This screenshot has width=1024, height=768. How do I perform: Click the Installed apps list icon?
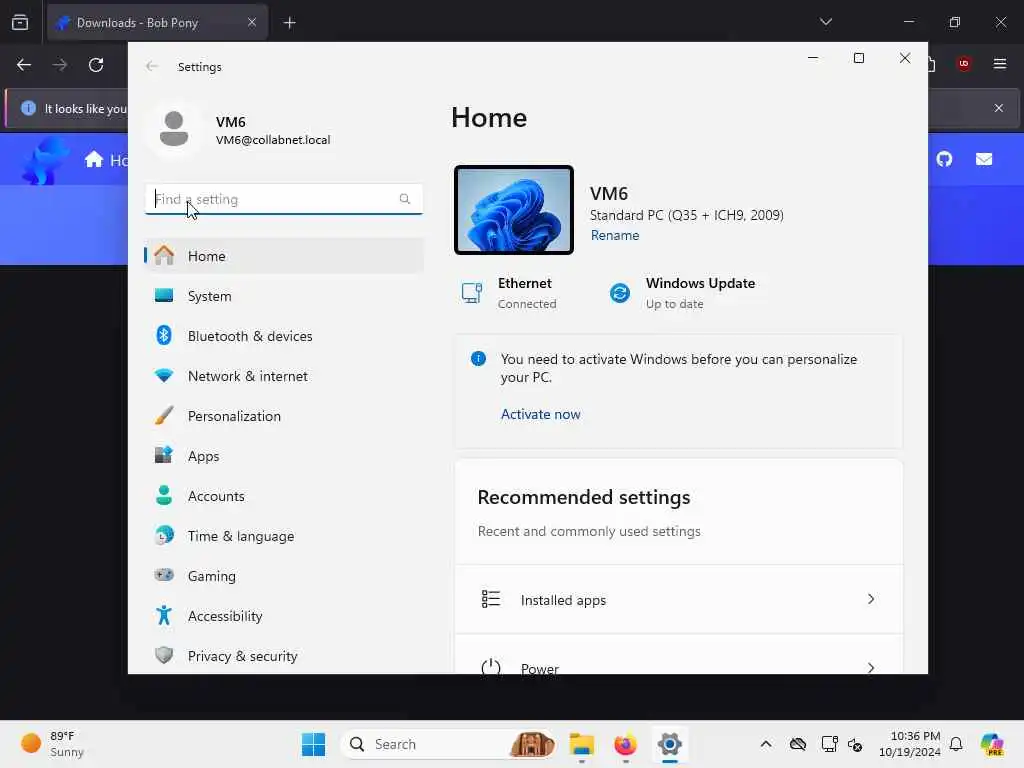[490, 599]
